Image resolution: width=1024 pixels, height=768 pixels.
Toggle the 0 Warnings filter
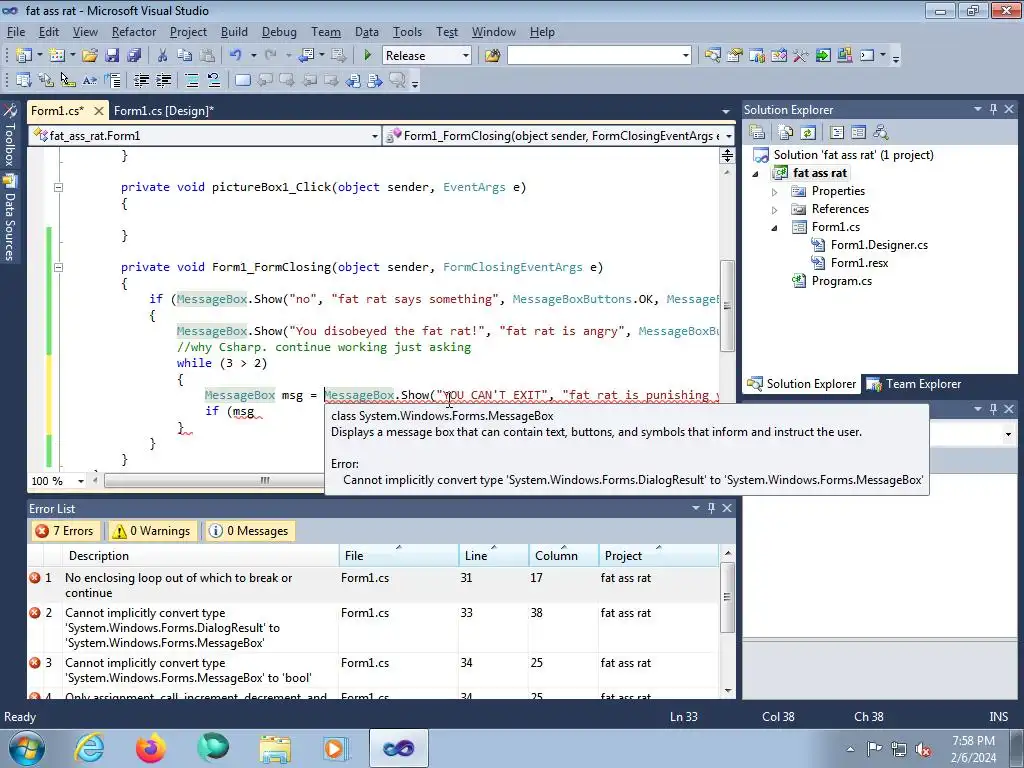(152, 531)
